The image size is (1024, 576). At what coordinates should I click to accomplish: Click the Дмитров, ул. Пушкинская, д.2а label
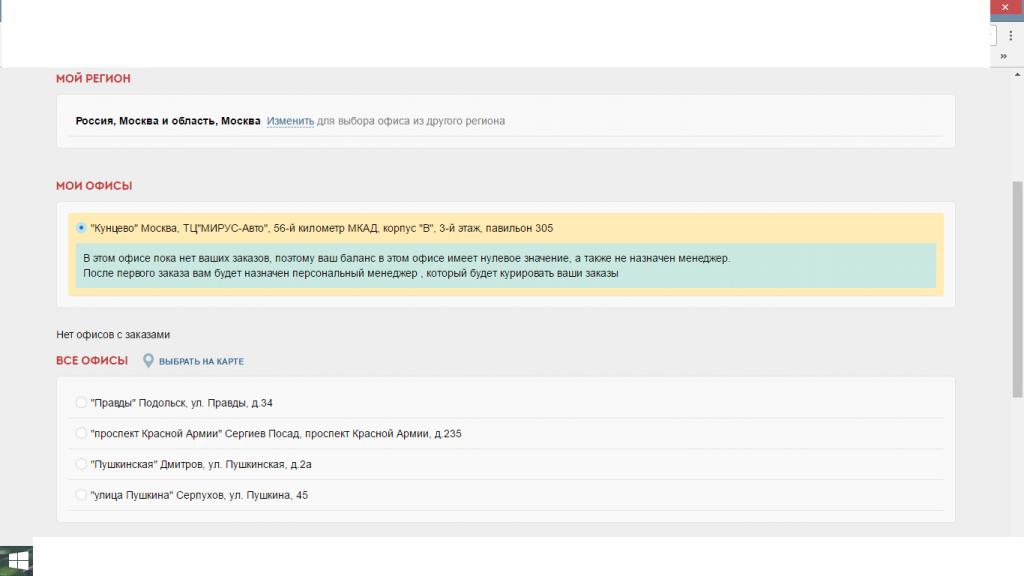[201, 464]
